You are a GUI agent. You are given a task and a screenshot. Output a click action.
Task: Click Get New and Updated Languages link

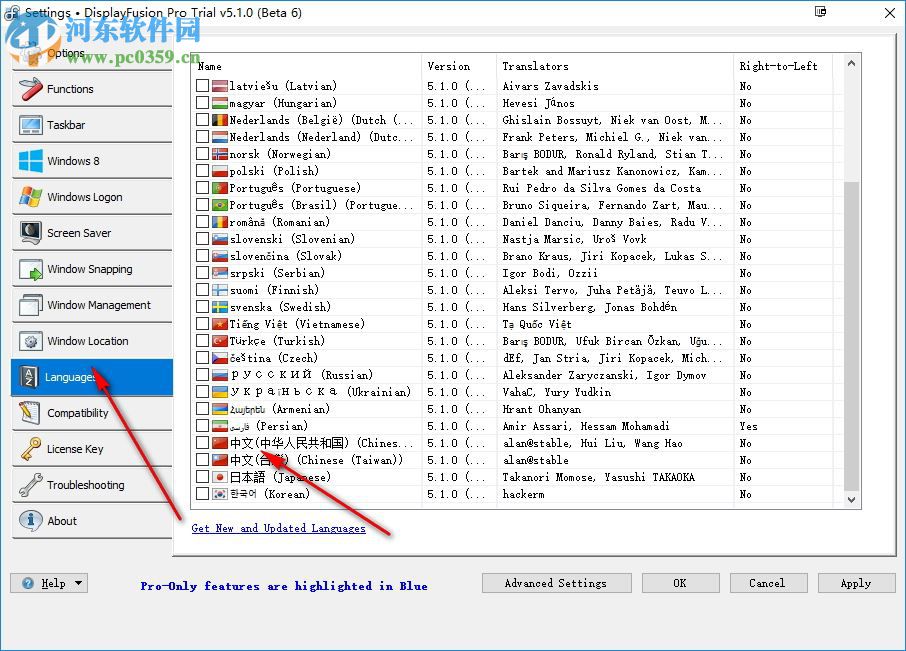tap(279, 528)
